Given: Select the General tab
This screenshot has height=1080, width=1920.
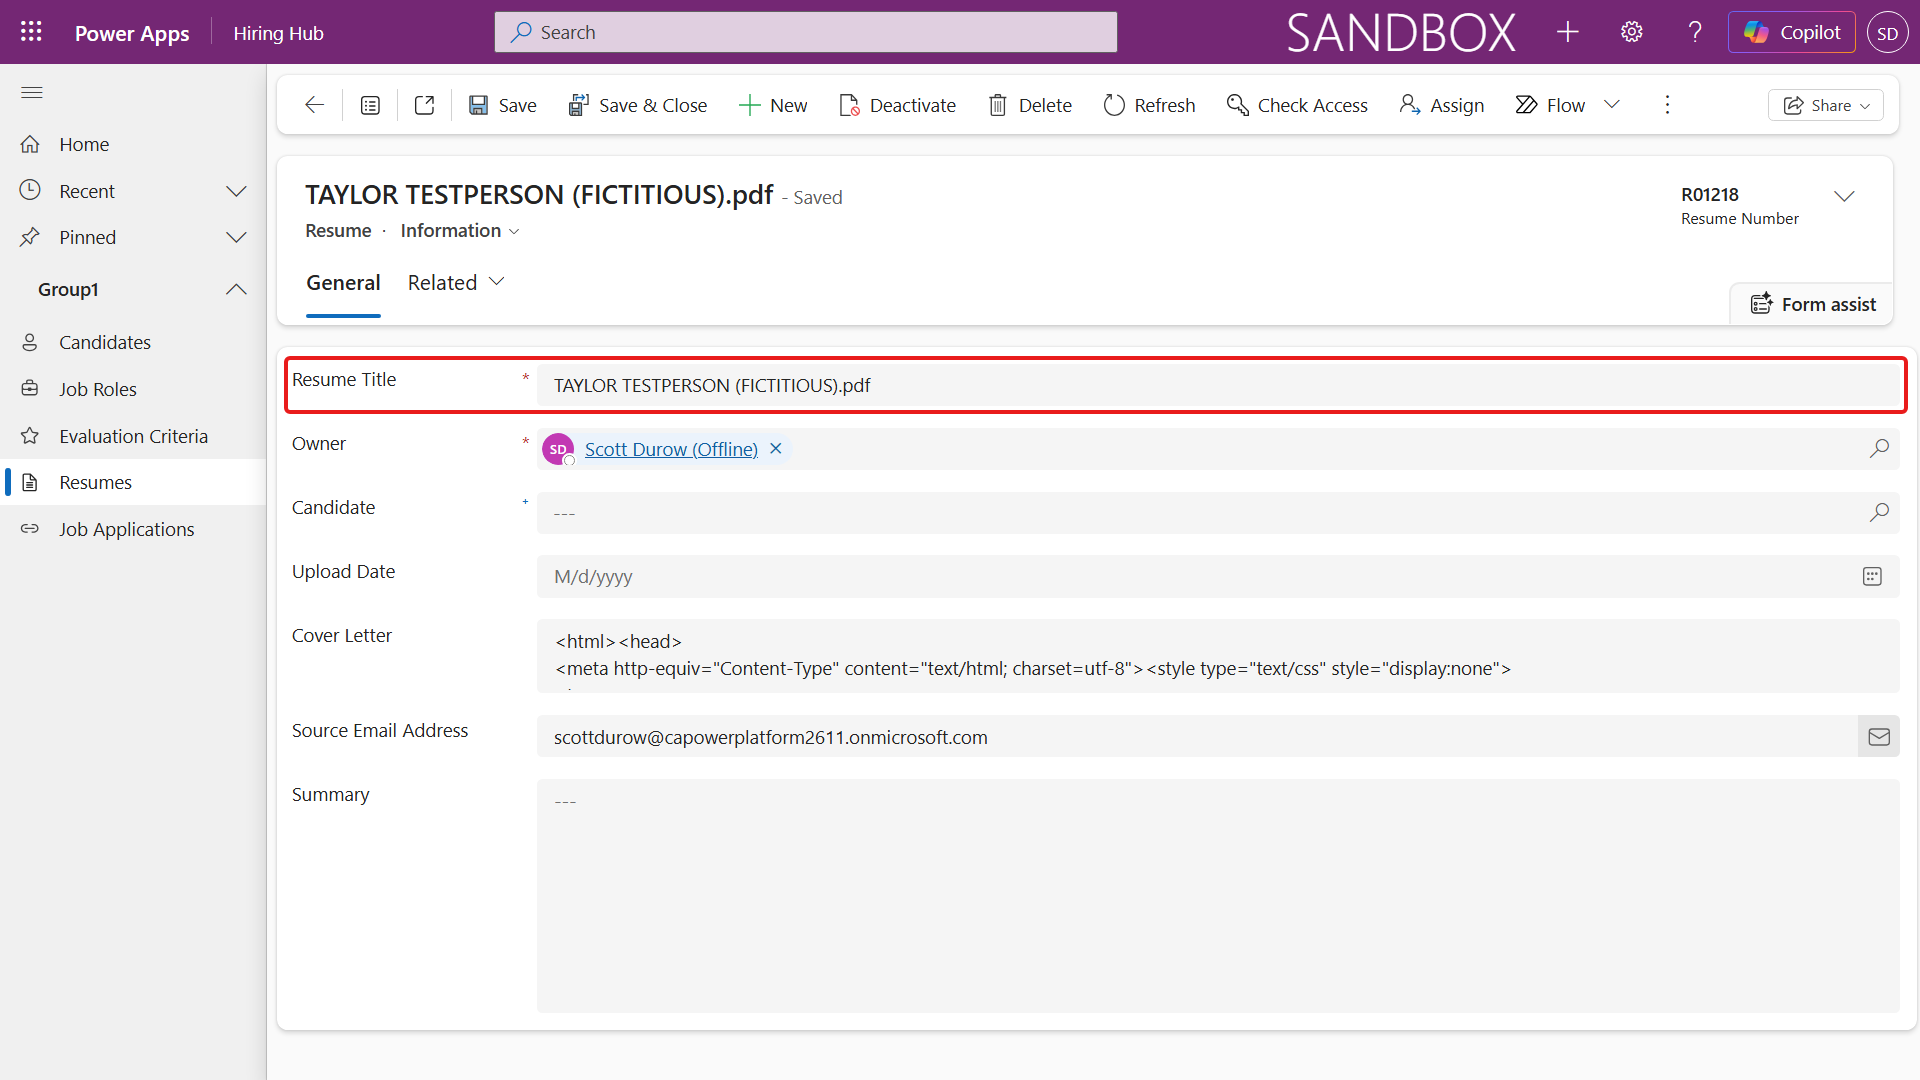Looking at the screenshot, I should click(343, 283).
